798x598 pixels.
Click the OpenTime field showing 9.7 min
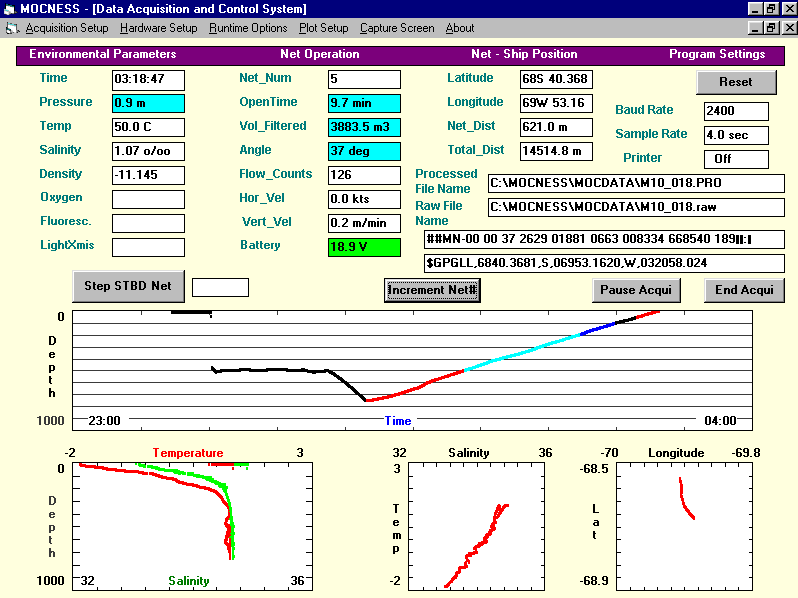coord(364,103)
